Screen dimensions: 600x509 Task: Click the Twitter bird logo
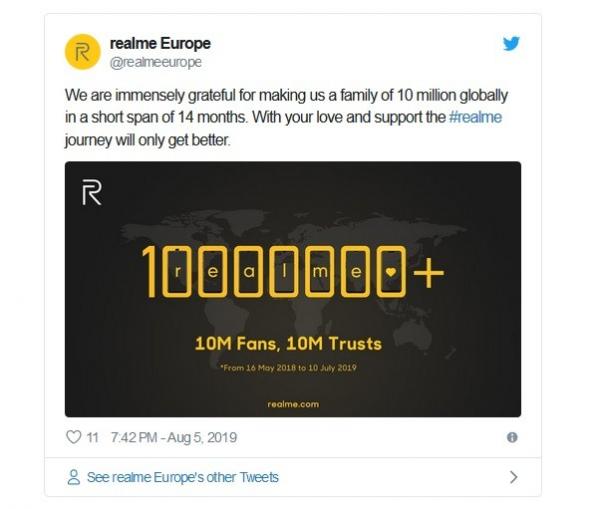click(x=511, y=43)
